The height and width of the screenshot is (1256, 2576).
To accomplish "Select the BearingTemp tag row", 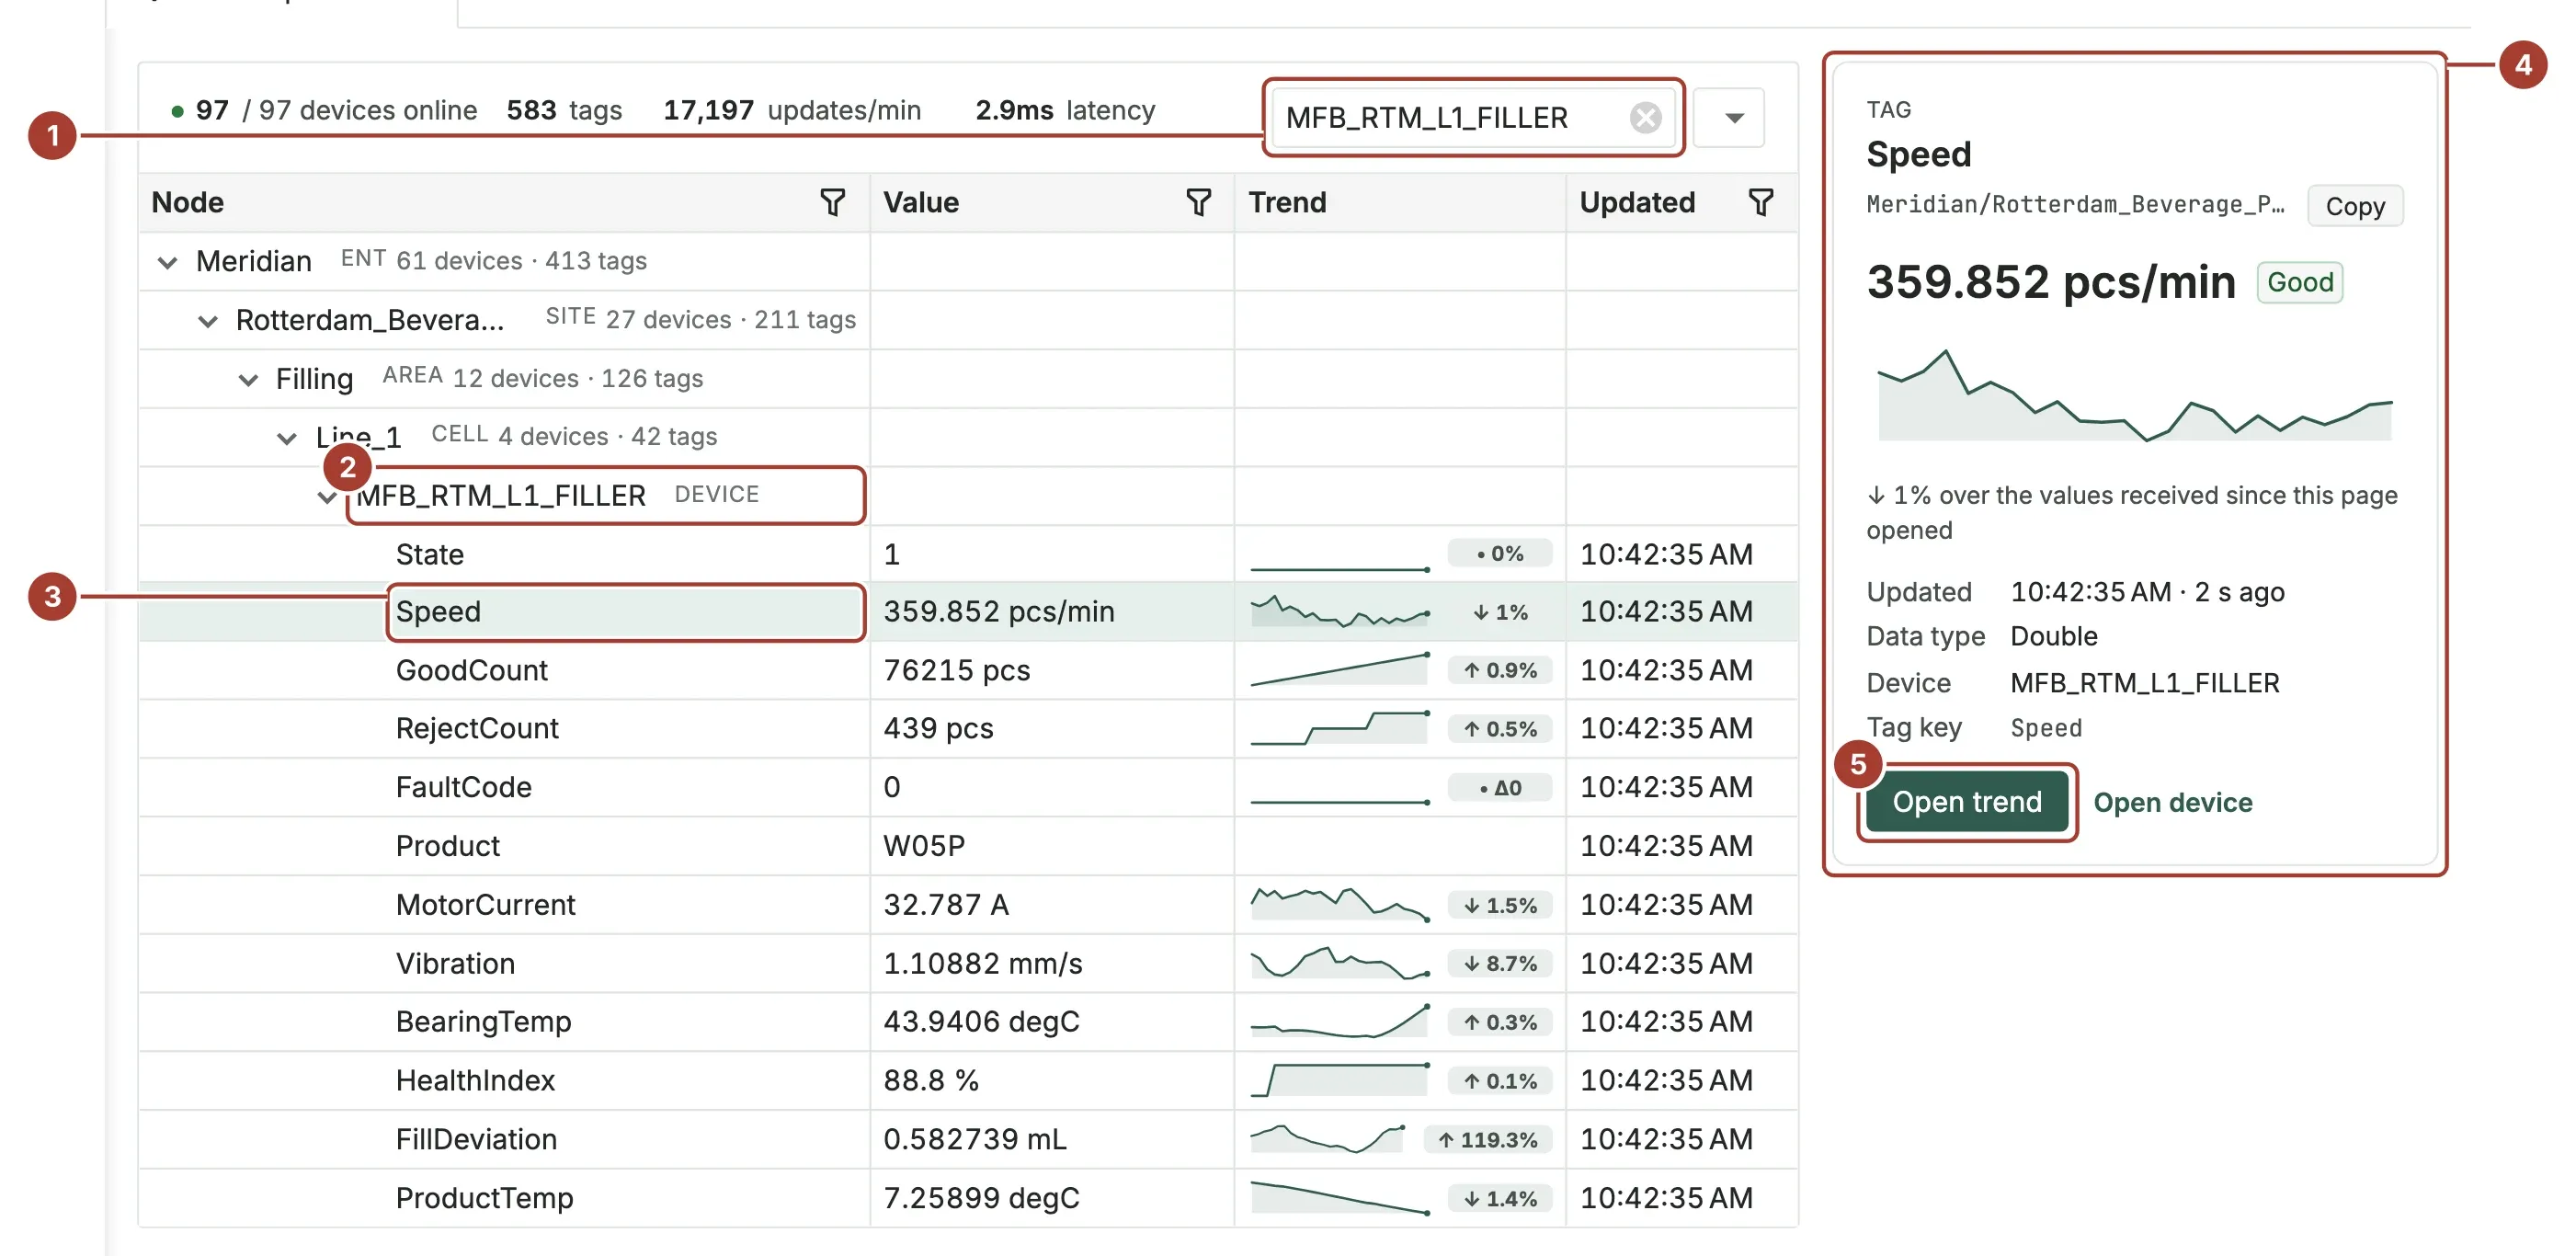I will click(968, 1021).
